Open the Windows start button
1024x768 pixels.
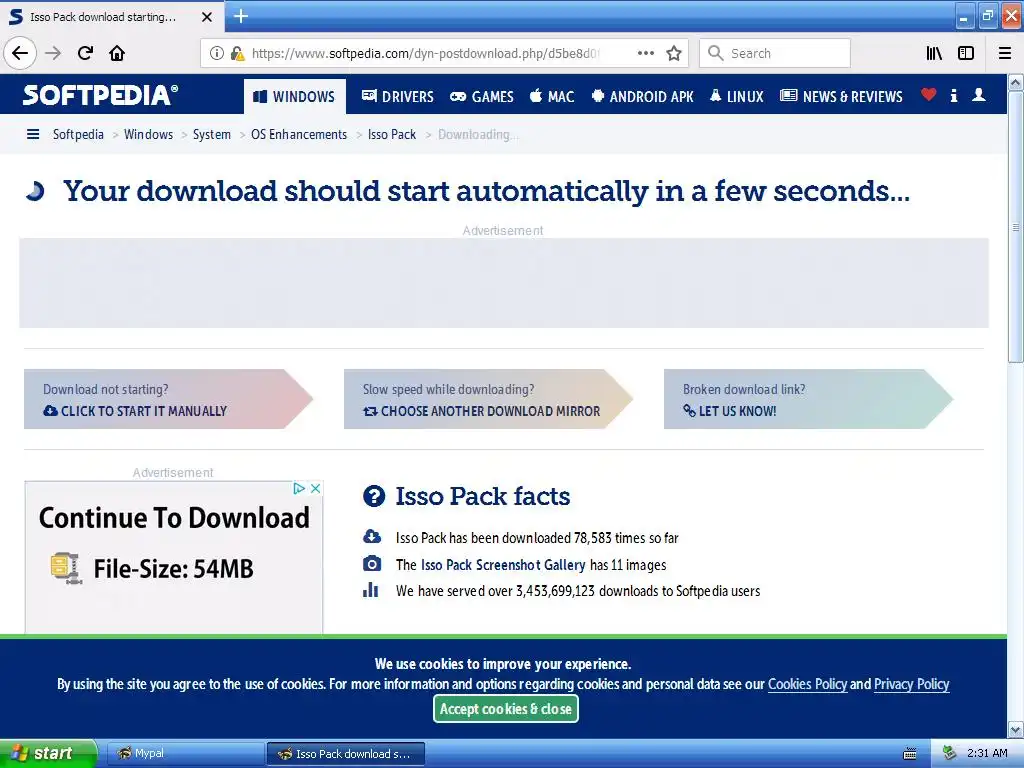click(48, 754)
